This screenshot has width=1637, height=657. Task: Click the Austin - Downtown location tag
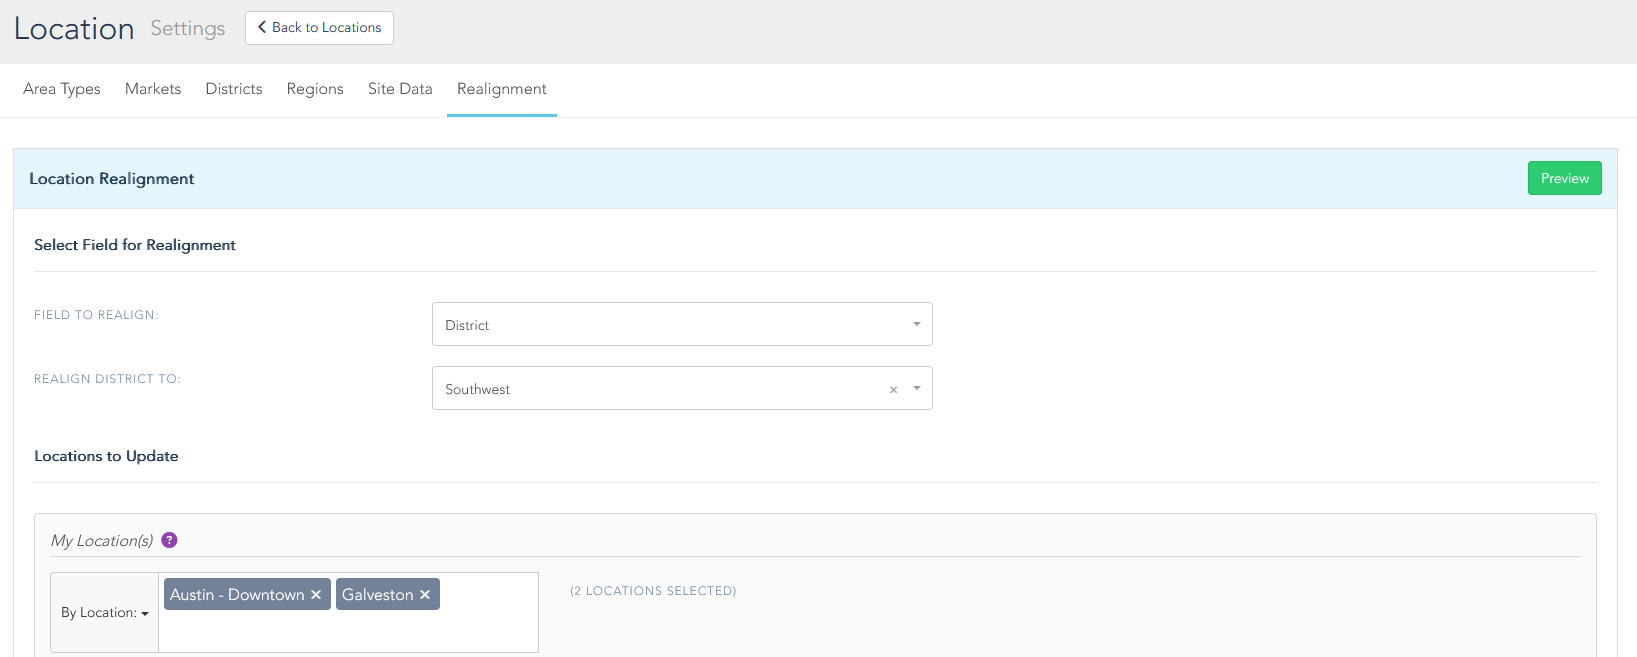[237, 595]
